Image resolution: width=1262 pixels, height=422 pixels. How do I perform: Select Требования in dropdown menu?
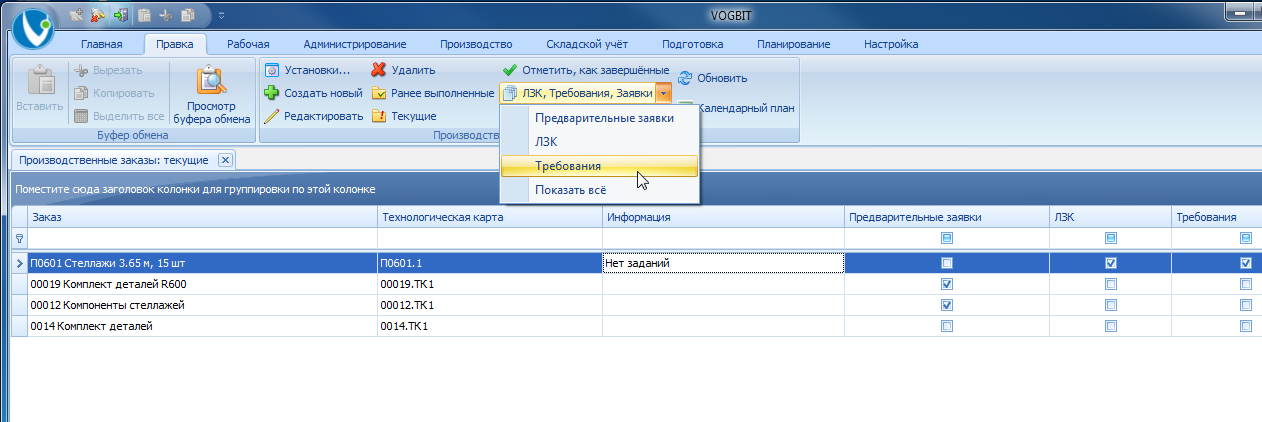click(599, 166)
